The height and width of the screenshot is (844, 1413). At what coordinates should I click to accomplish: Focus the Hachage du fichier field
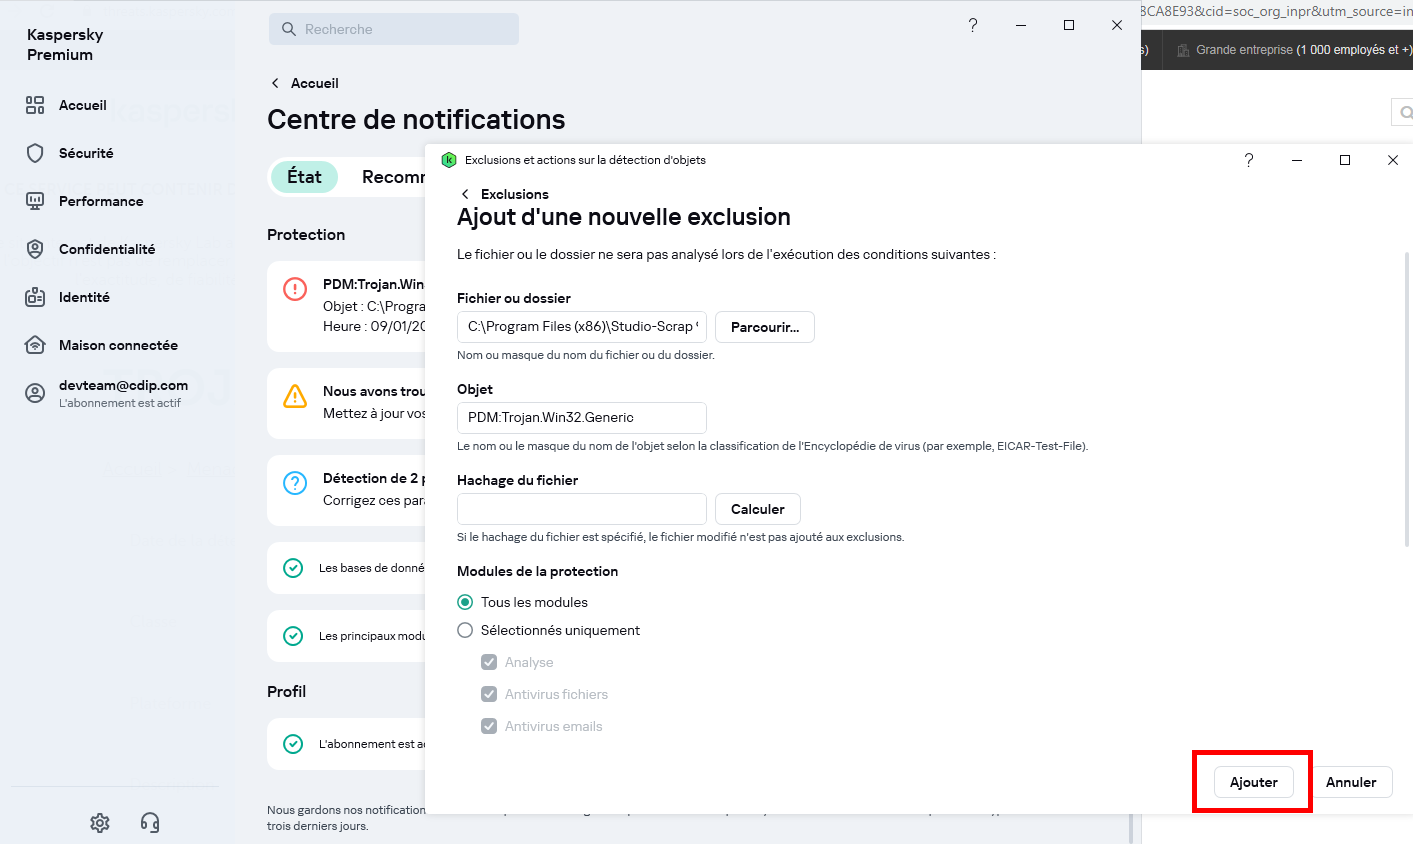pos(582,509)
